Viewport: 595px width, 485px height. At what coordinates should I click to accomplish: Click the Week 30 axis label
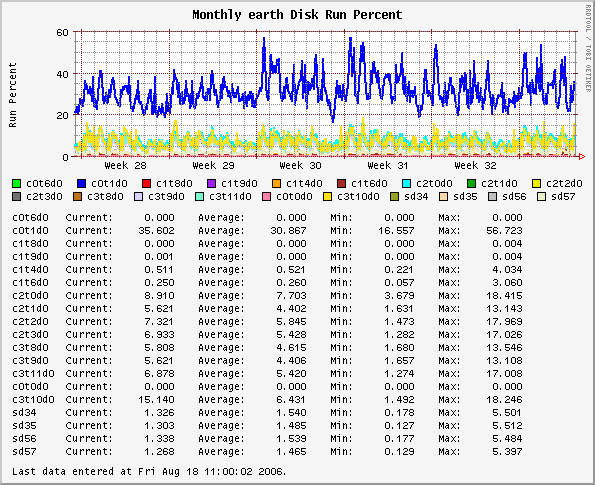(x=300, y=165)
